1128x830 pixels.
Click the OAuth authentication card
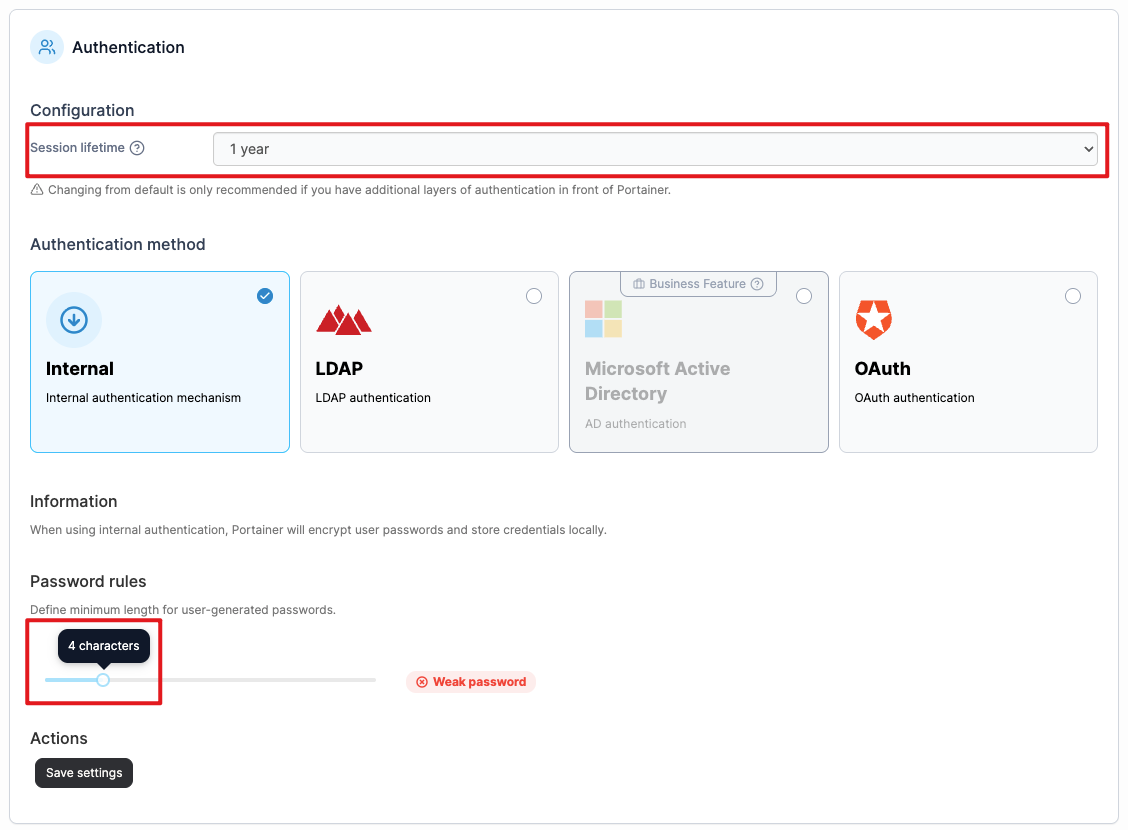click(968, 362)
